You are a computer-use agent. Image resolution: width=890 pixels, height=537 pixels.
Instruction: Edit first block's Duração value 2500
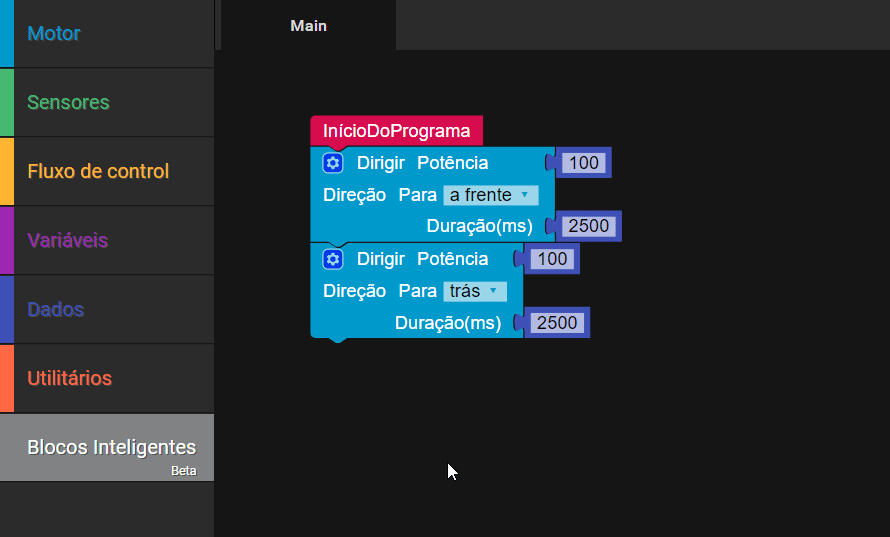coord(588,226)
